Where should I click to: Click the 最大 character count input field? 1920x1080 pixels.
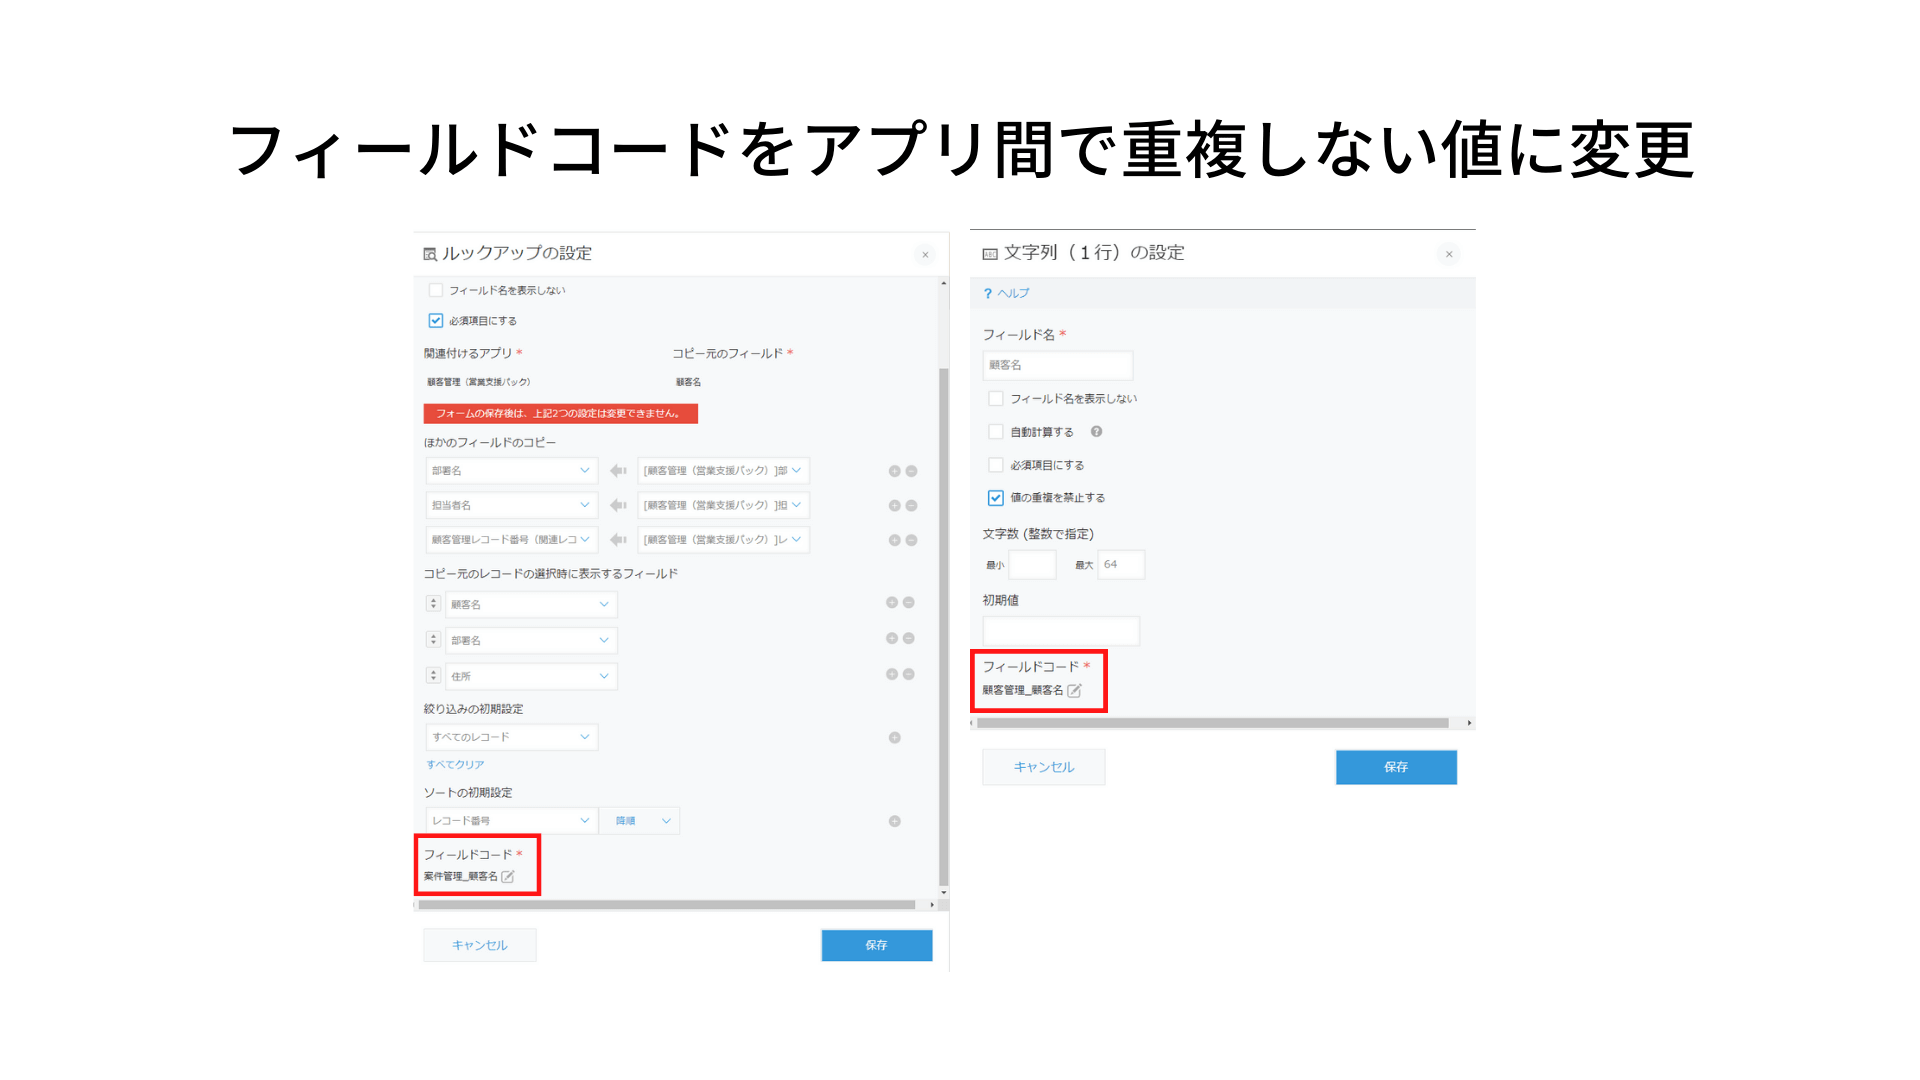(1121, 565)
